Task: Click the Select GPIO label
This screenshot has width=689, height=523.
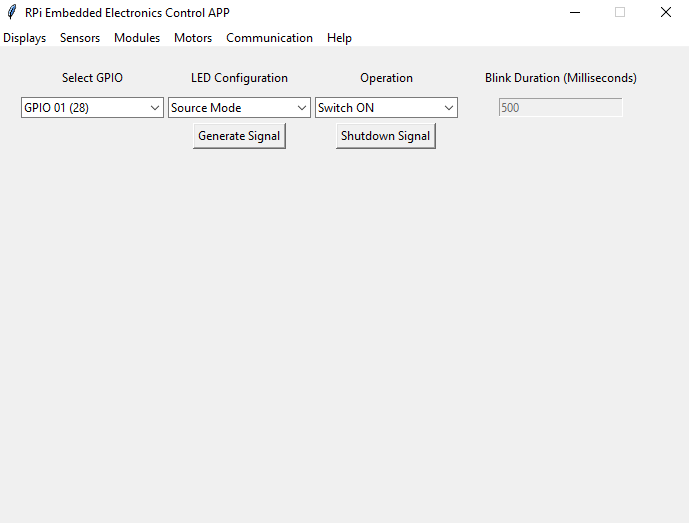Action: click(92, 78)
